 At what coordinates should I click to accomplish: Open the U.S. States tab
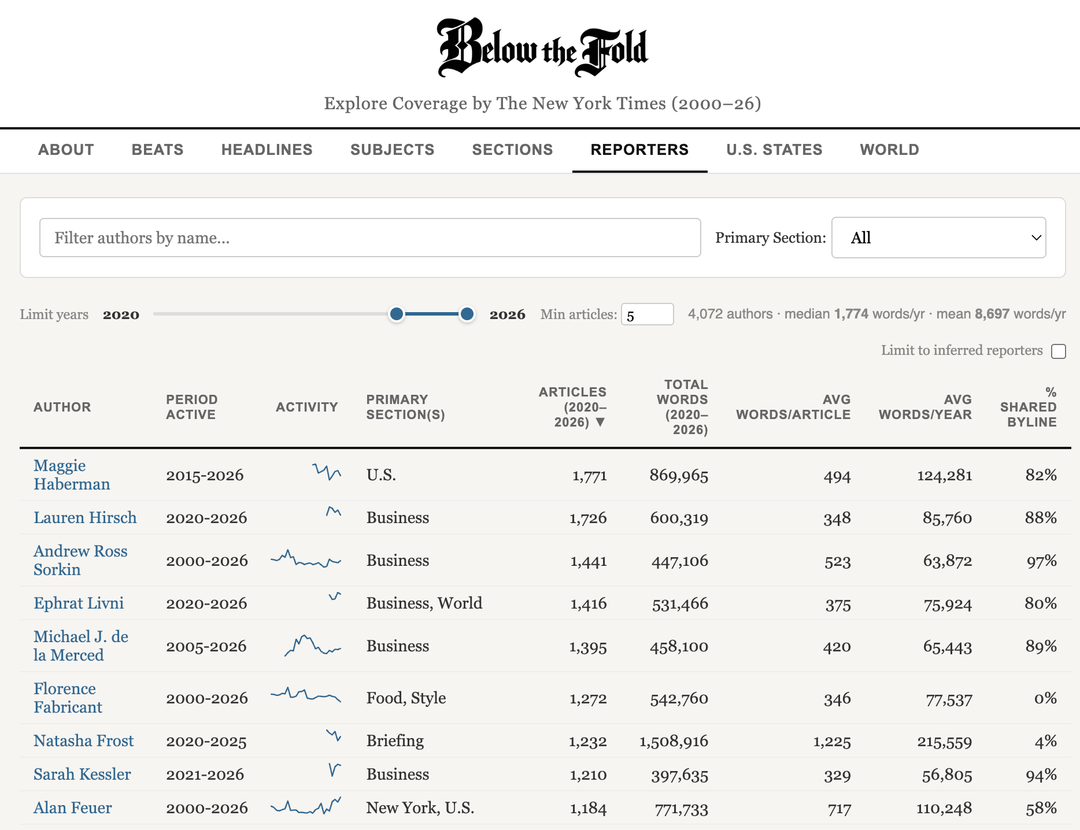tap(774, 150)
